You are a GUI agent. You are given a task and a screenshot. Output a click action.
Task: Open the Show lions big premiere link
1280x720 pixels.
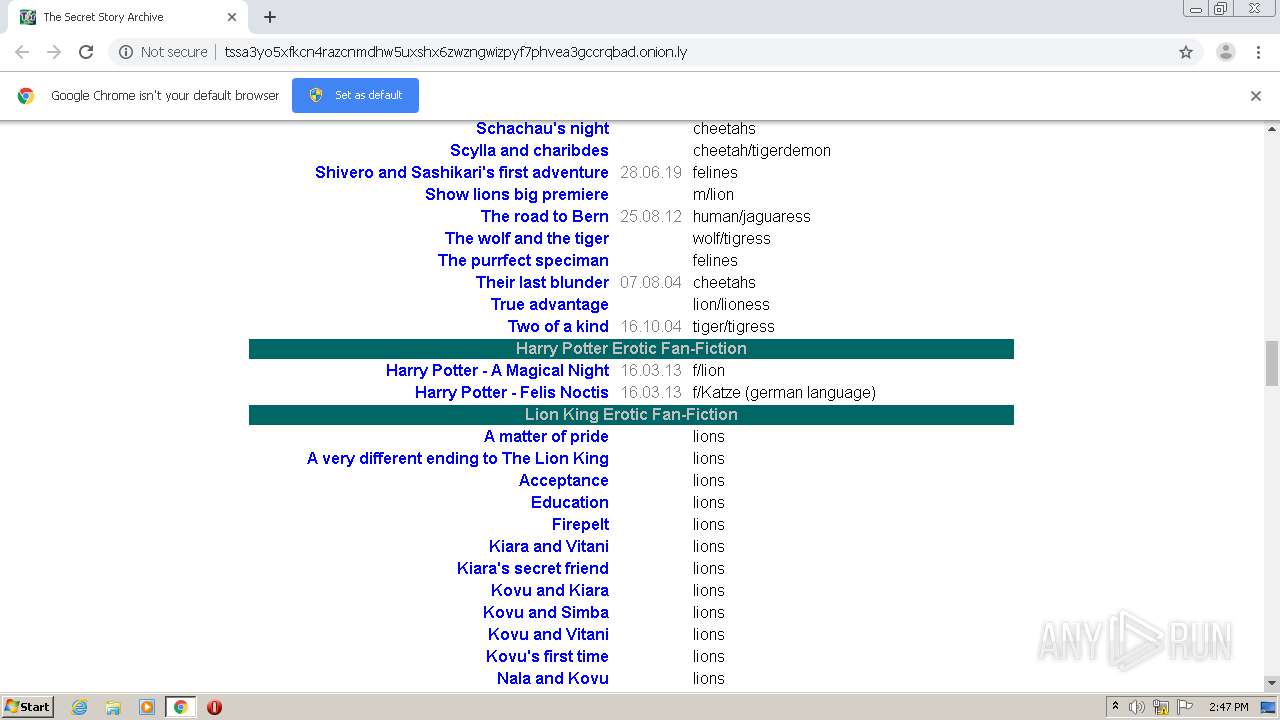pos(517,194)
